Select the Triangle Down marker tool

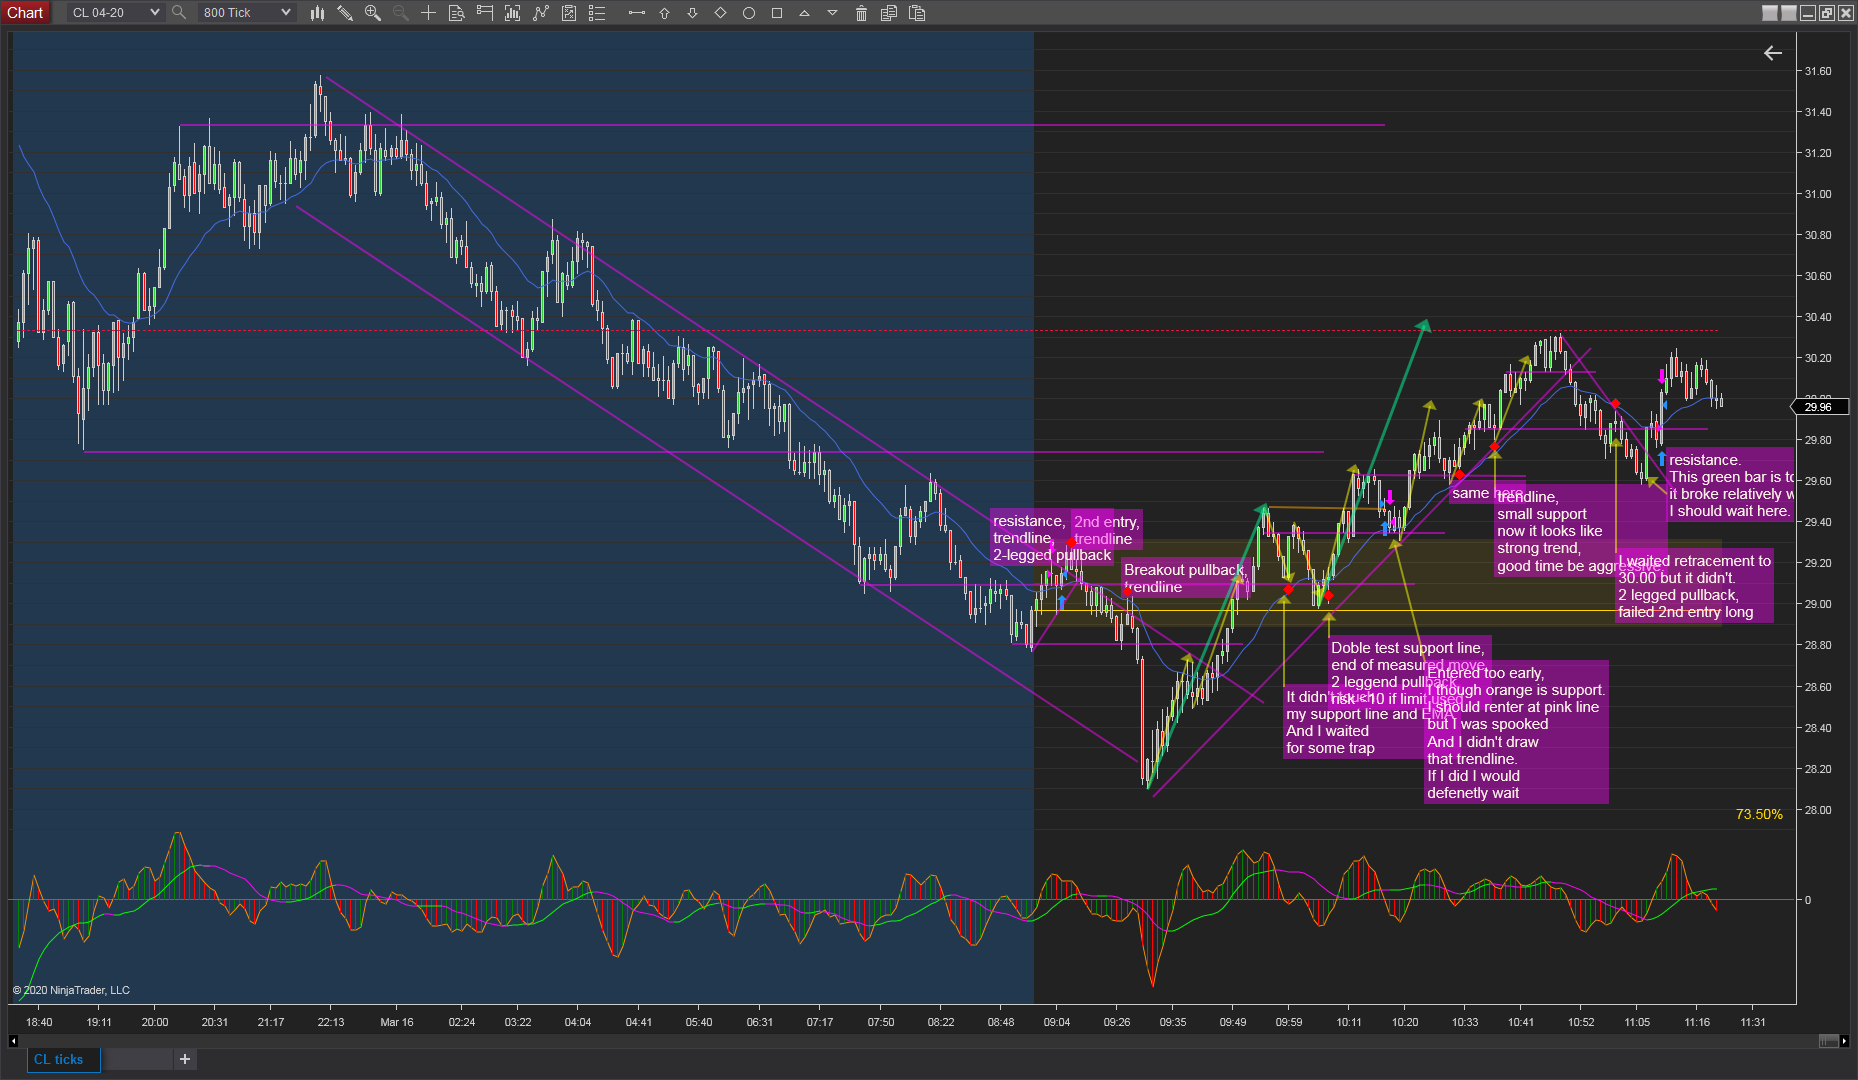click(x=832, y=13)
